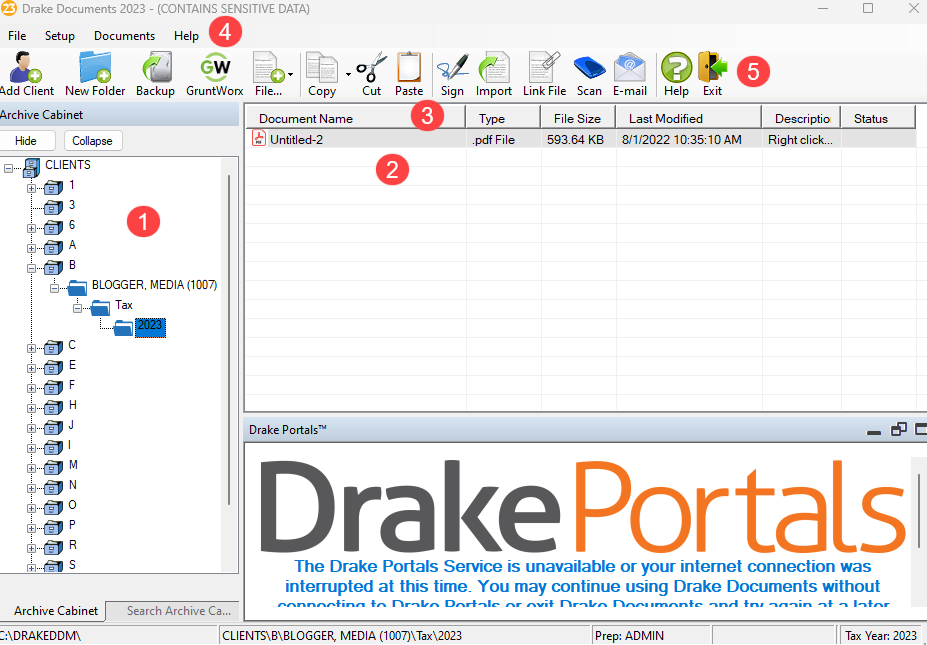
Task: Click the Hide button
Action: [x=26, y=141]
